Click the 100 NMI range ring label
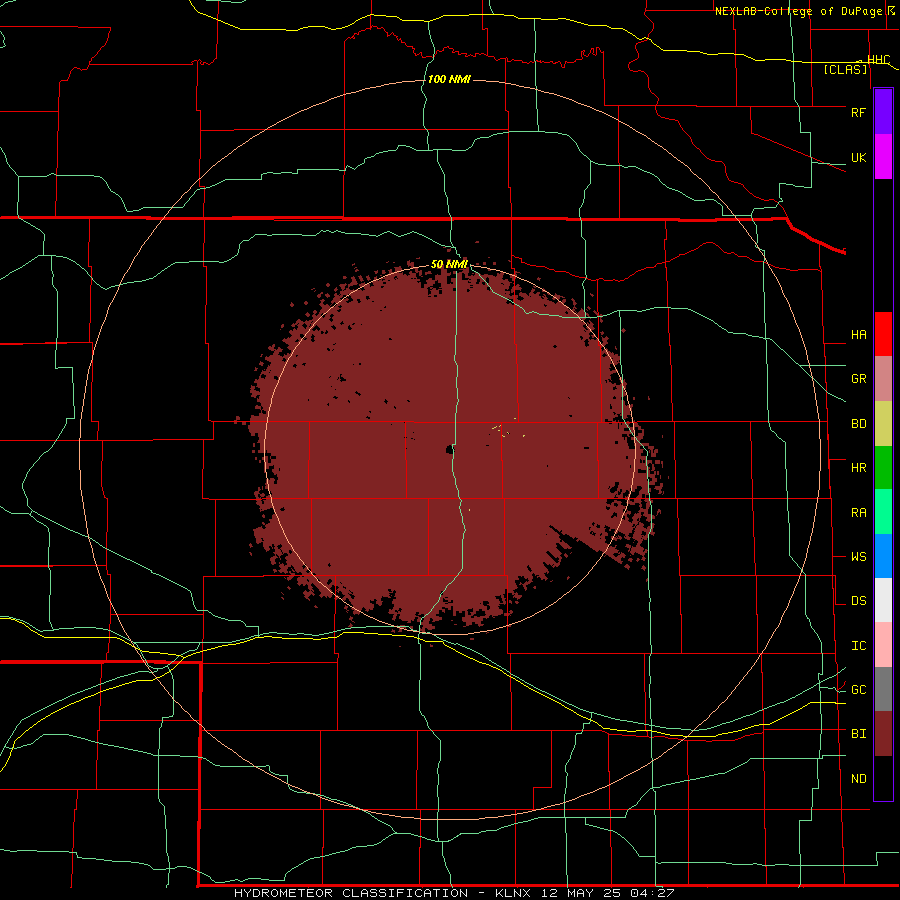900x900 pixels. tap(449, 79)
